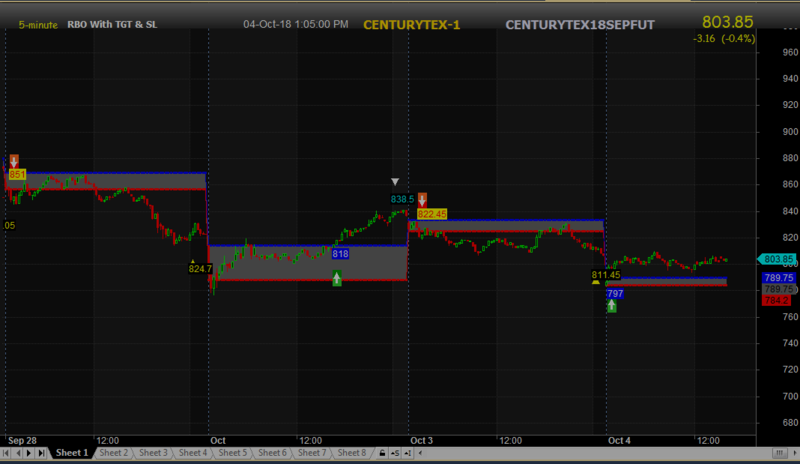Click yellow up triangle below 811.45
Screen dimensions: 800x464
click(x=596, y=281)
